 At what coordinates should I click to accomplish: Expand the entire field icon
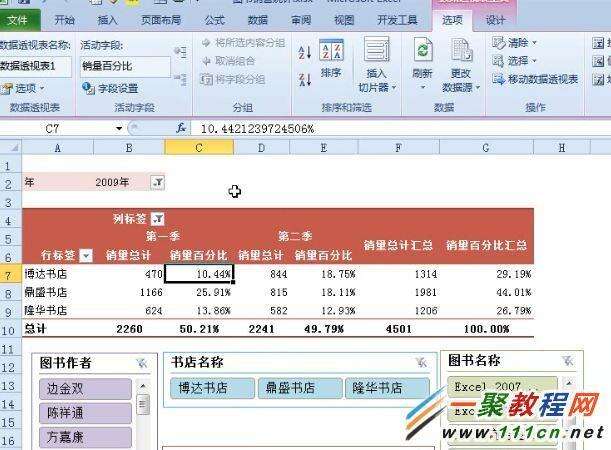(x=180, y=52)
